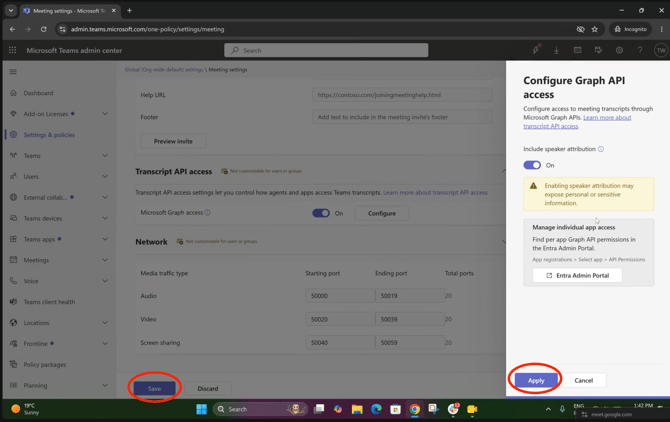Open the TW account avatar
Screen dimensions: 670x422
pos(661,50)
